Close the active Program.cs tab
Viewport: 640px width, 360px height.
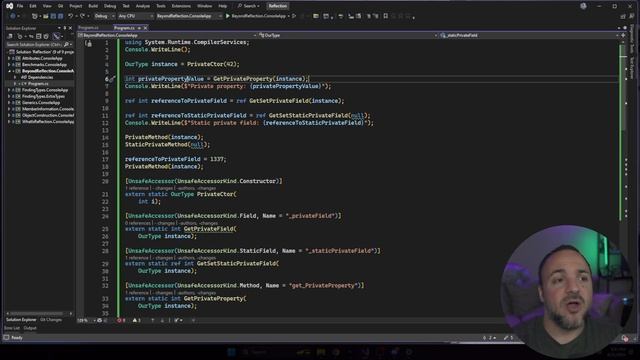(145, 28)
